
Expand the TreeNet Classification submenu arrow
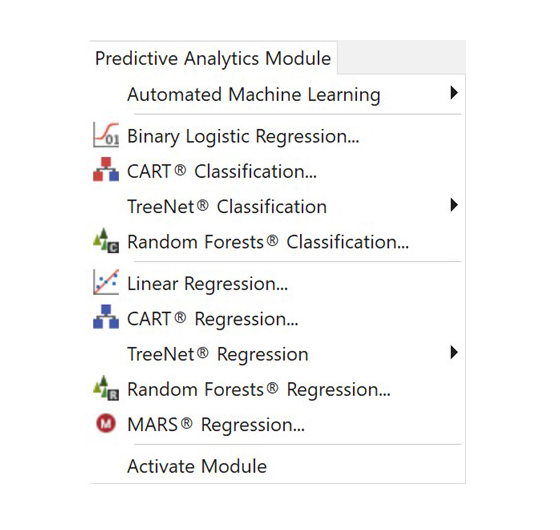[454, 205]
